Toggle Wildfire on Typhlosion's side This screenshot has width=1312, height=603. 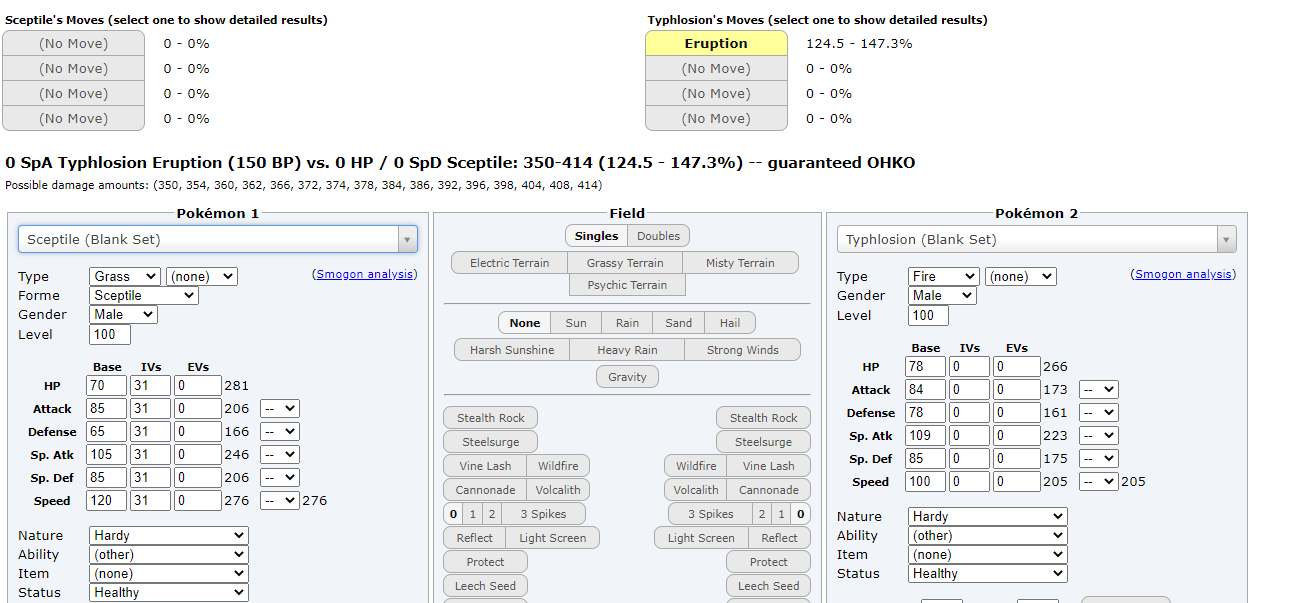coord(696,466)
